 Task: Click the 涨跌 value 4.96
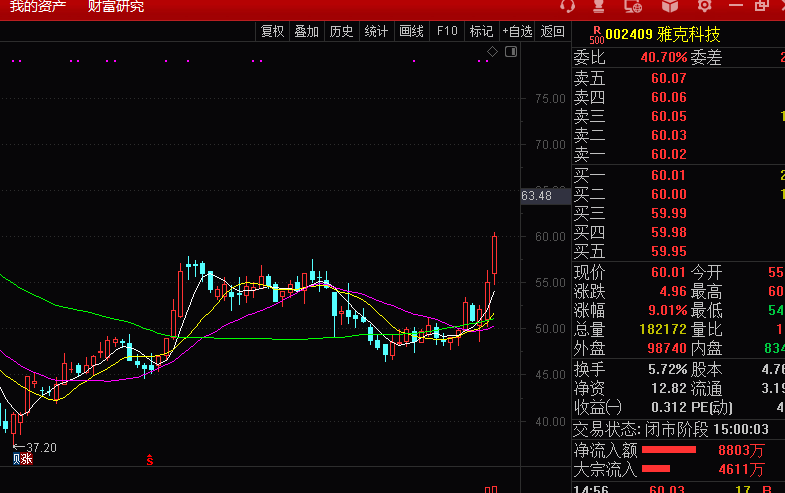click(673, 291)
